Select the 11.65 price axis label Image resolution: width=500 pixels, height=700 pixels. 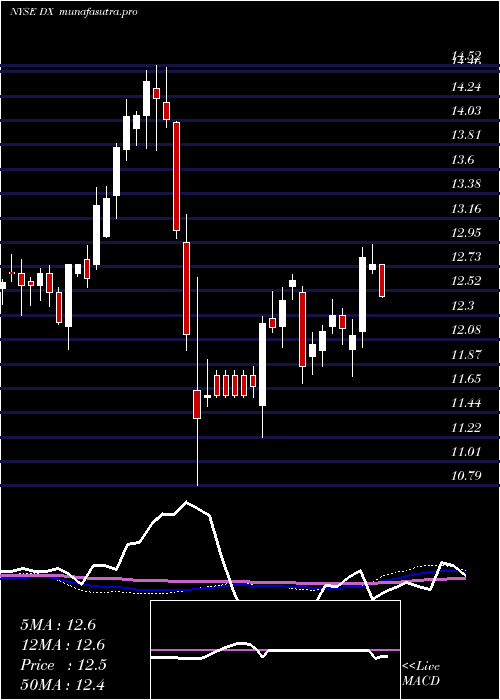pos(467,378)
